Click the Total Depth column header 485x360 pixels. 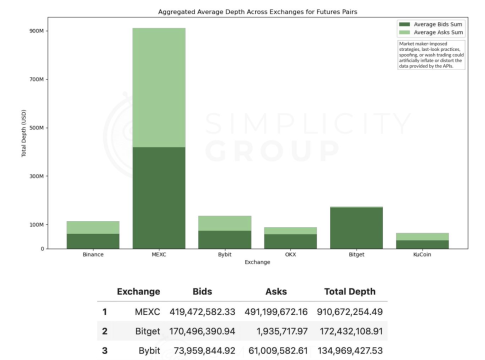coord(350,292)
